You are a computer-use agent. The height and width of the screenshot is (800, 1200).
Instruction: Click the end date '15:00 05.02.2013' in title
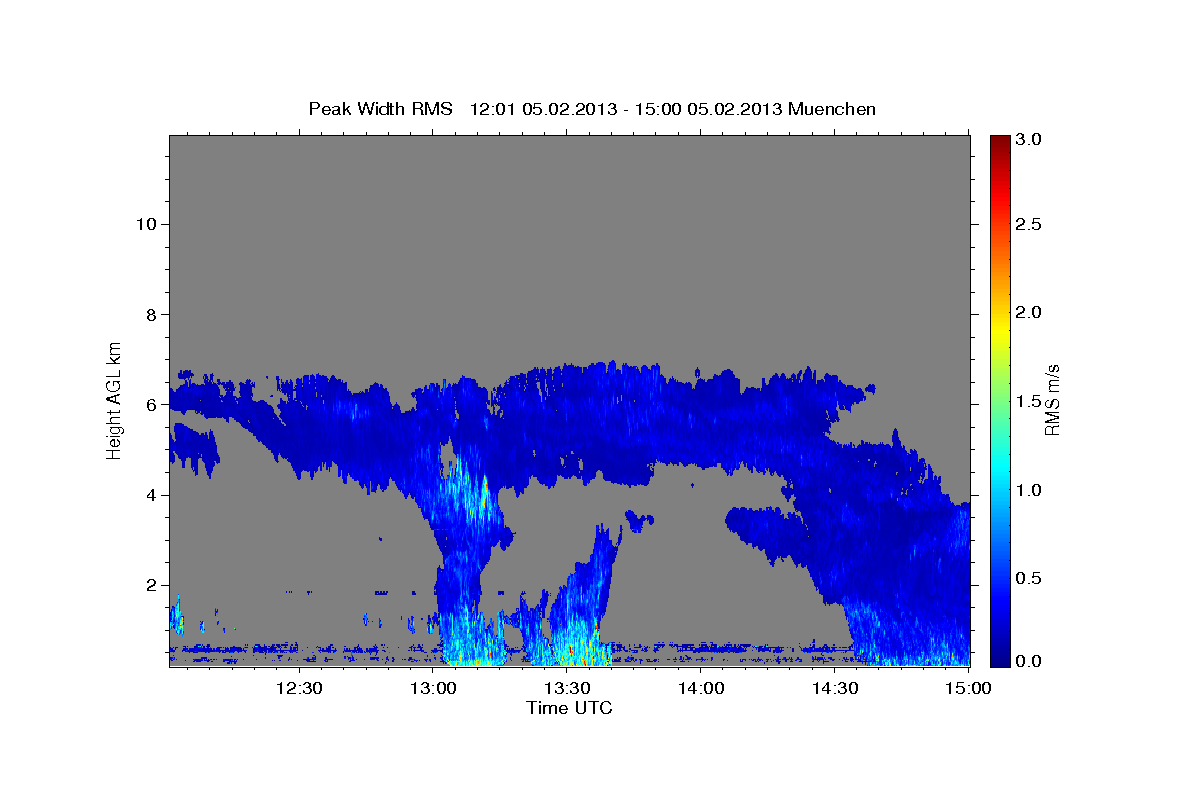click(x=708, y=109)
